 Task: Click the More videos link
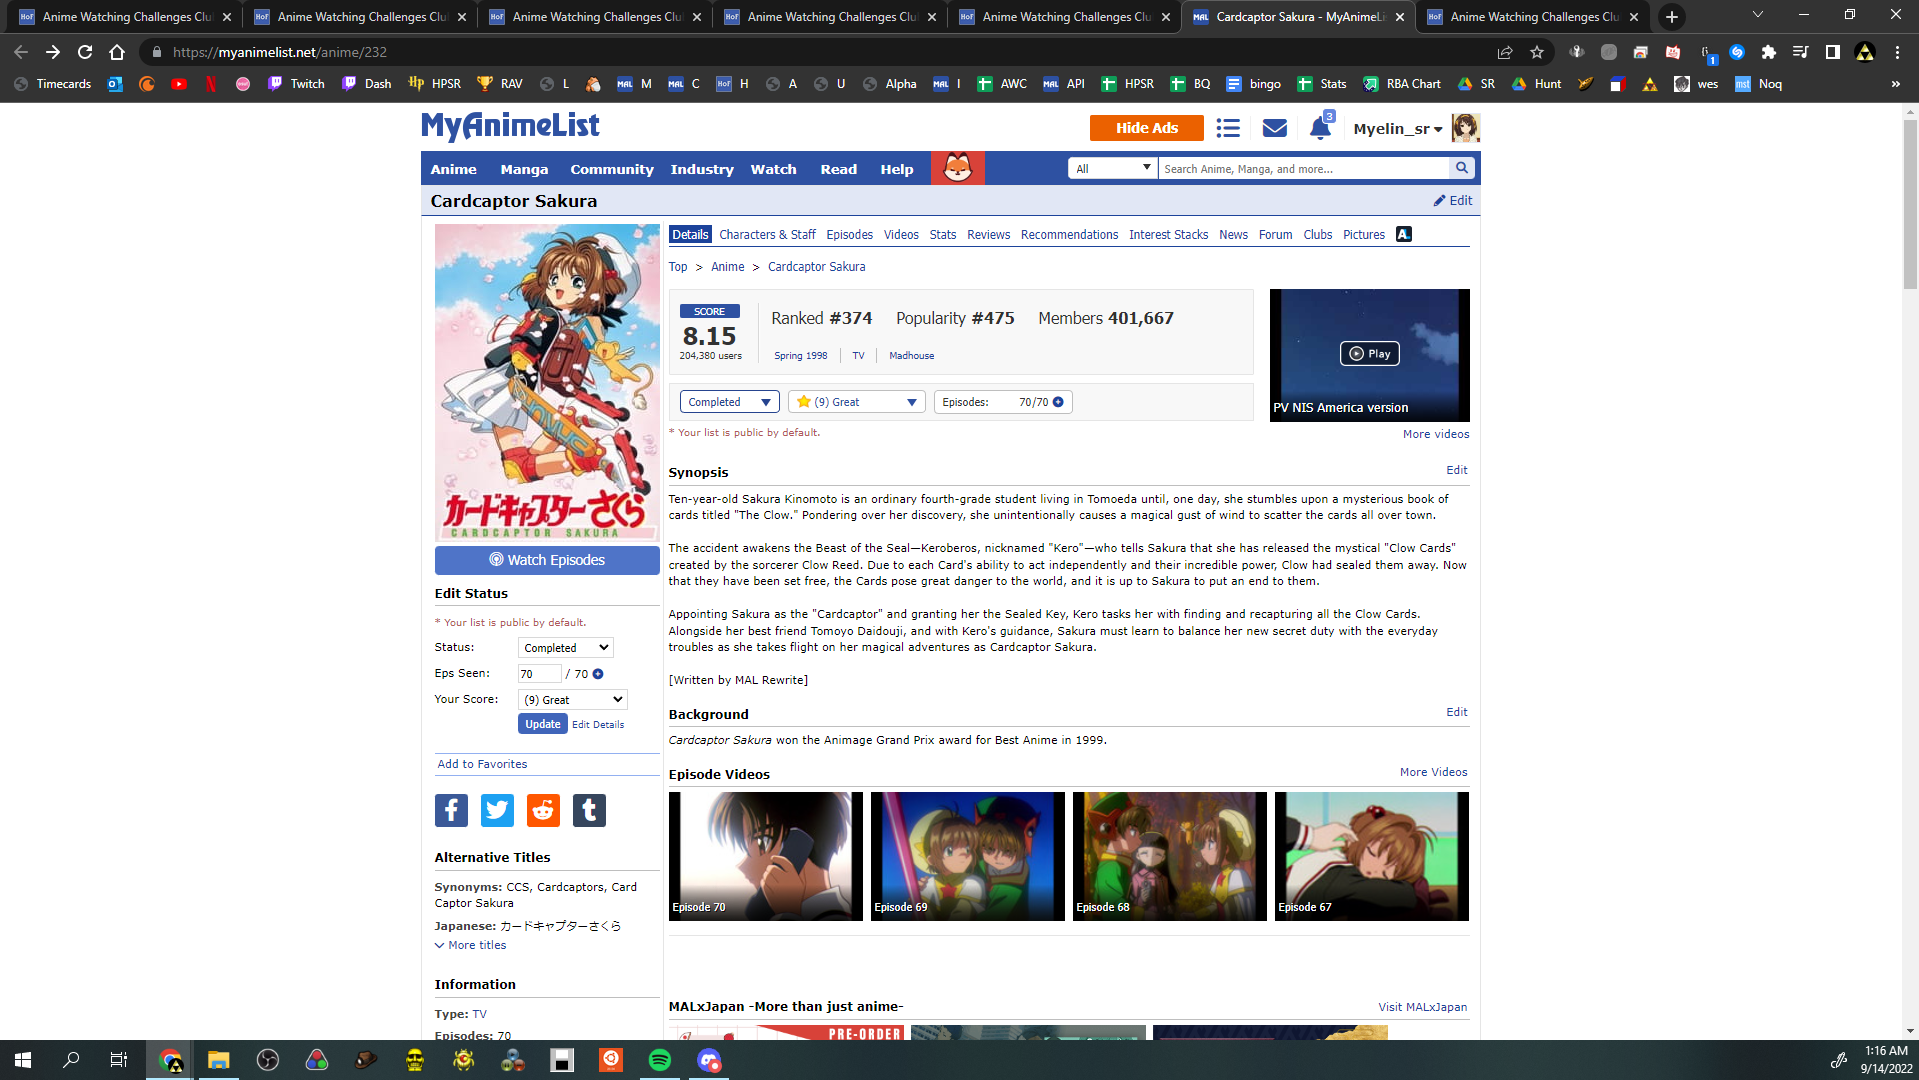[1436, 434]
